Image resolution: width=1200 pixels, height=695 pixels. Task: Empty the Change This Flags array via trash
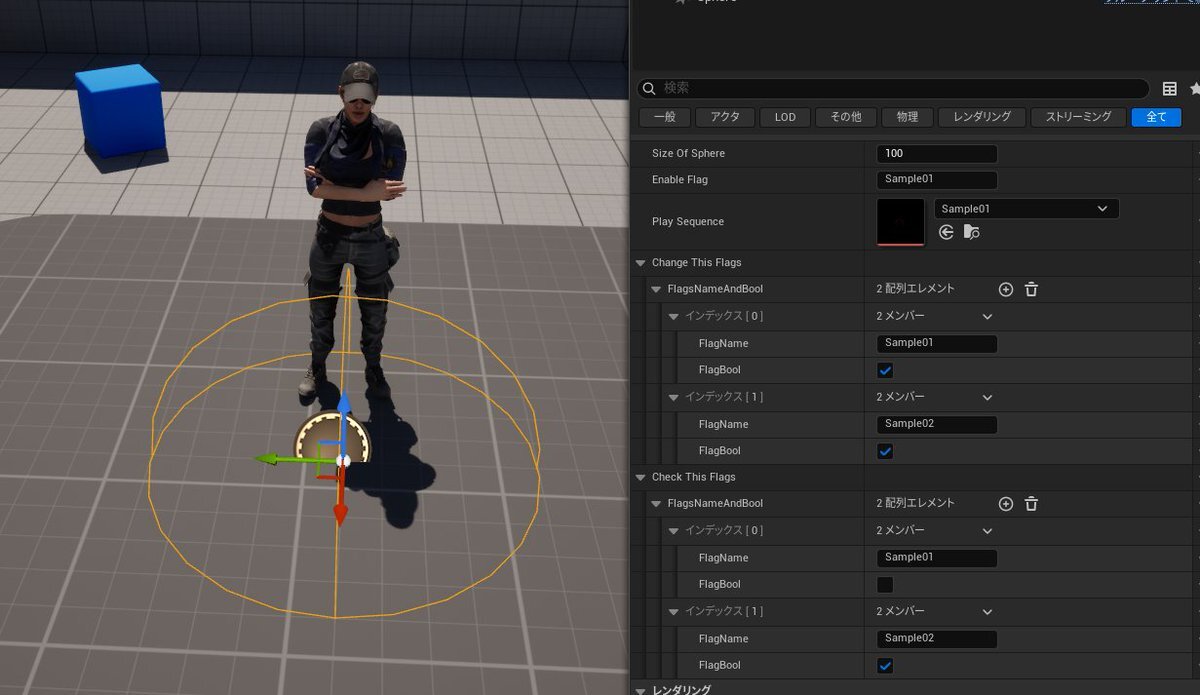(1031, 289)
